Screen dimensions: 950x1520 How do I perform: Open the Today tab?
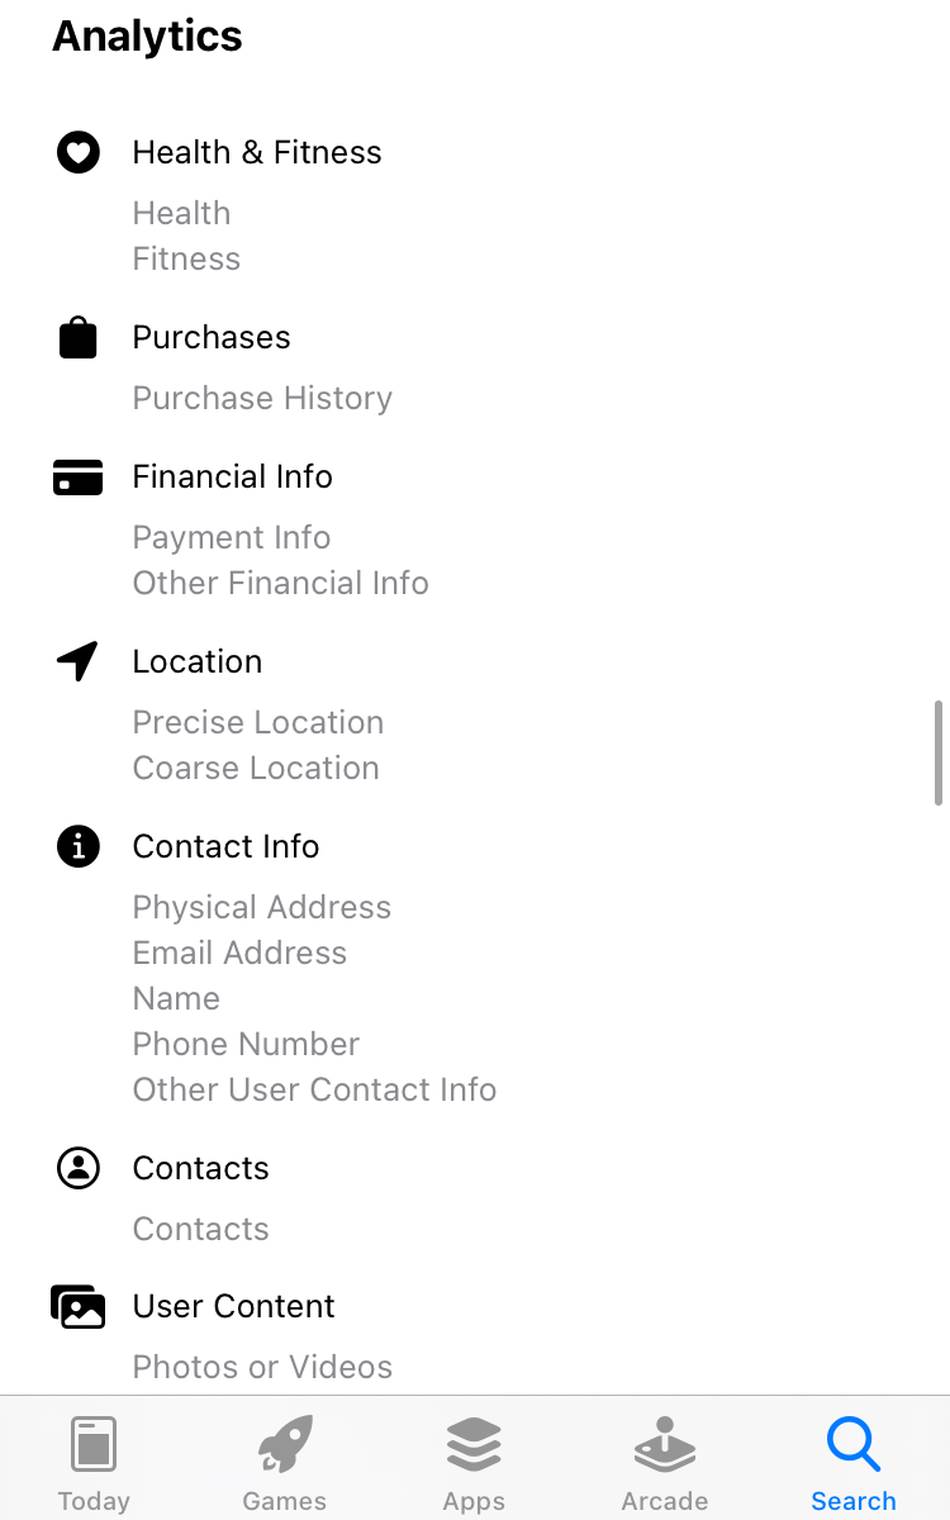point(94,1463)
